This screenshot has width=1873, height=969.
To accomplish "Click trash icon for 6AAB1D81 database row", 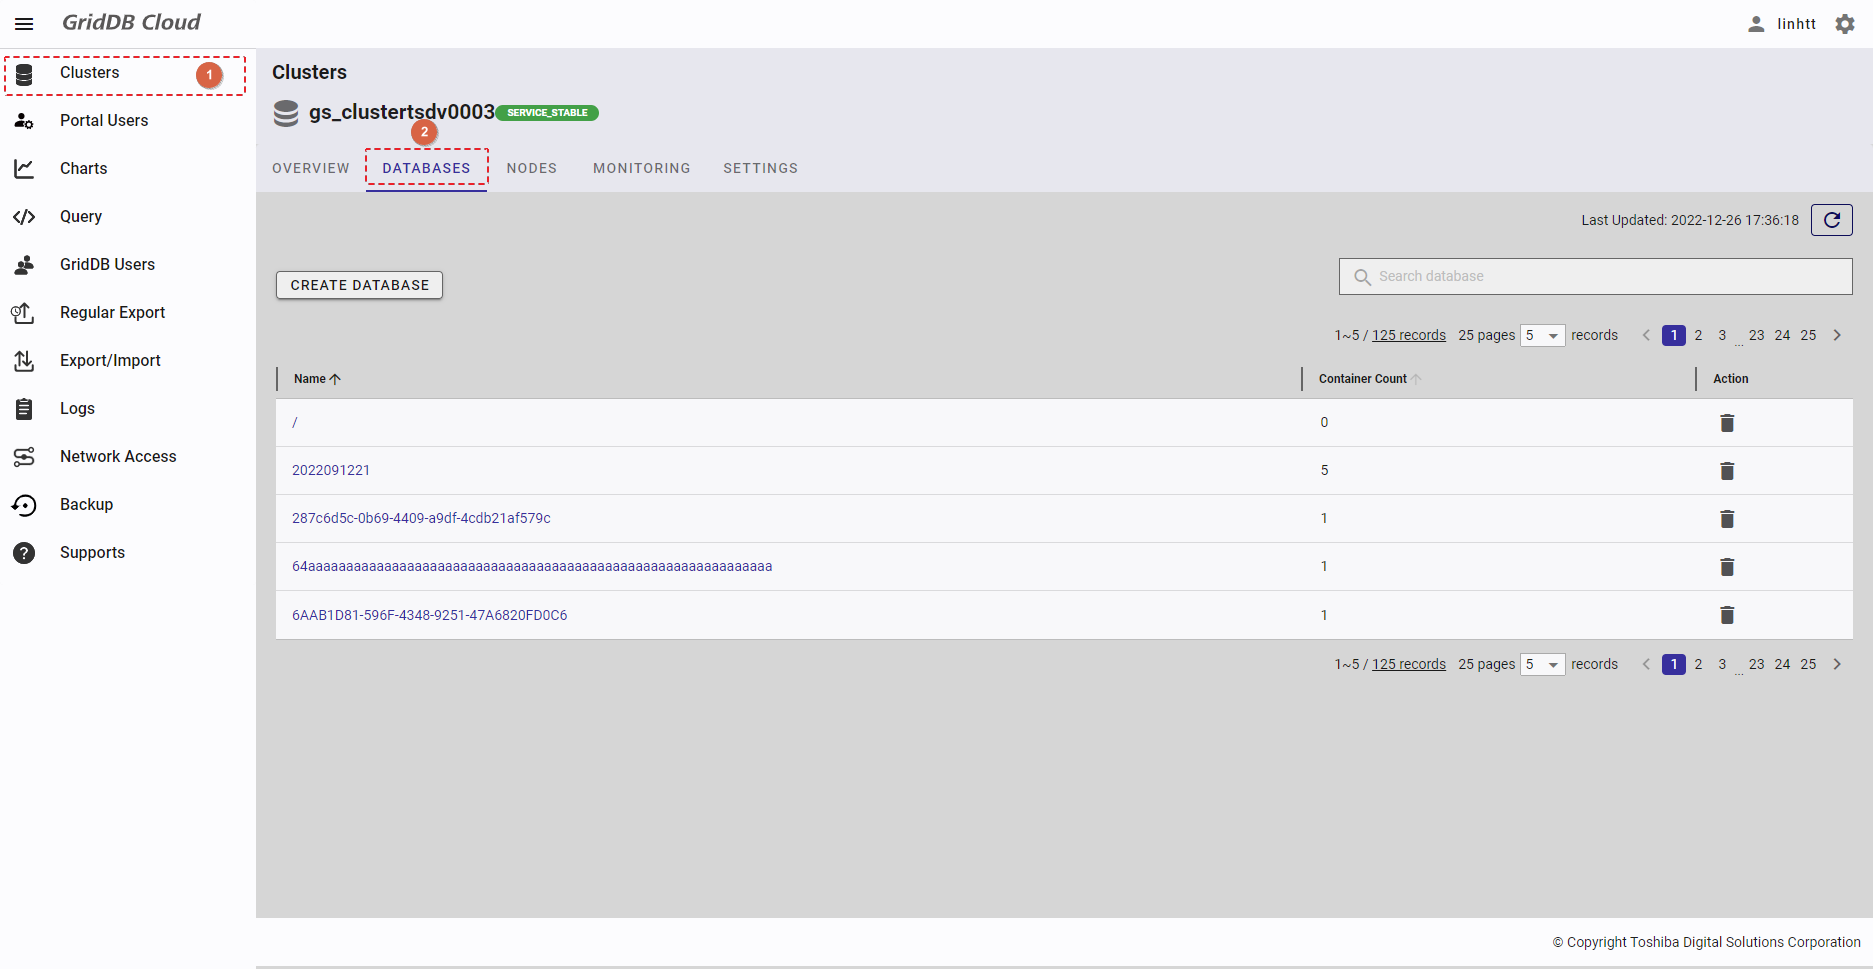I will coord(1726,615).
